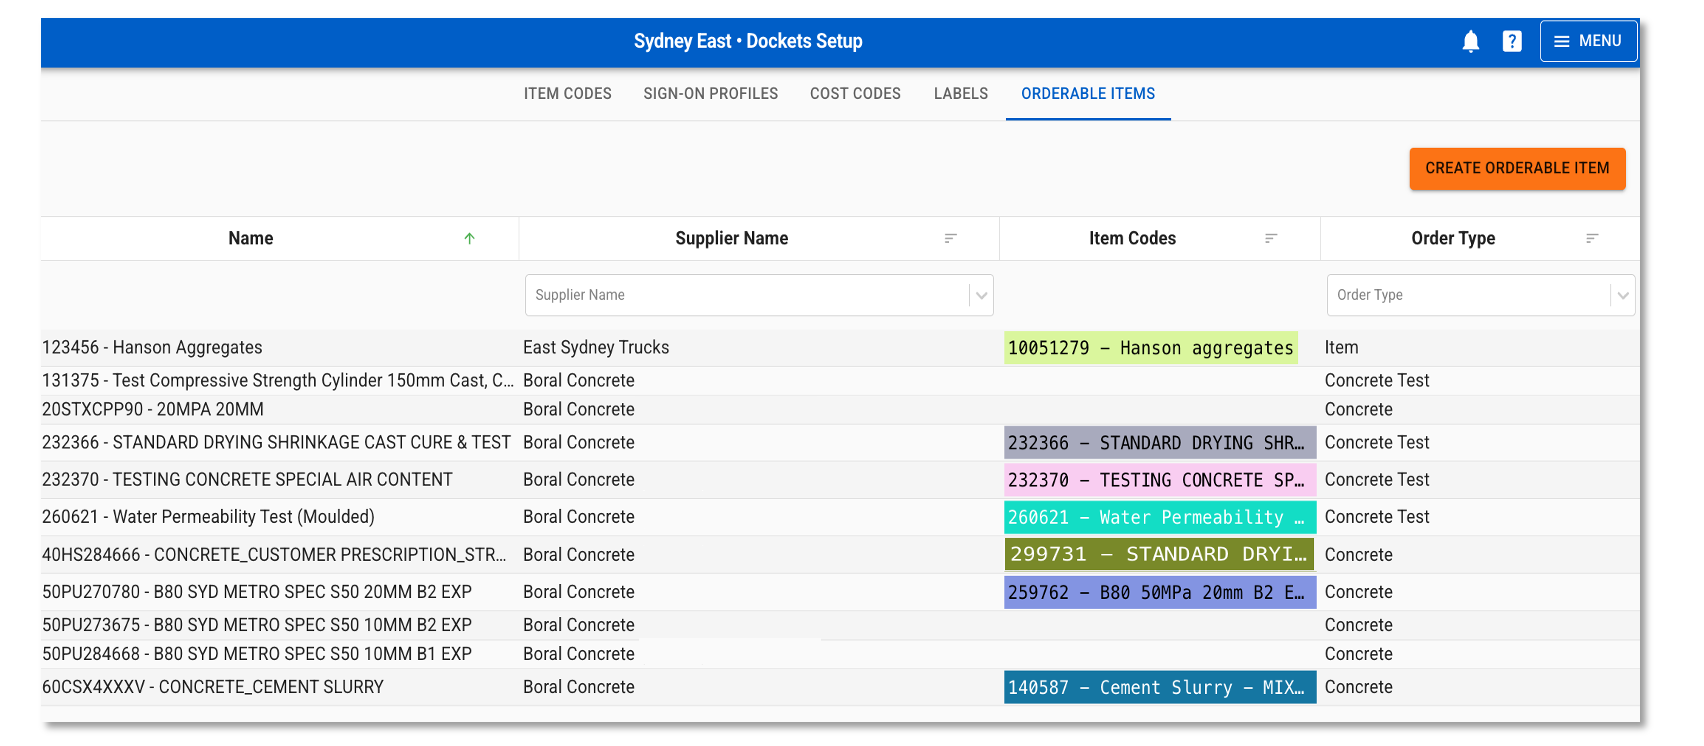
Task: Open the MENU button
Action: point(1588,41)
